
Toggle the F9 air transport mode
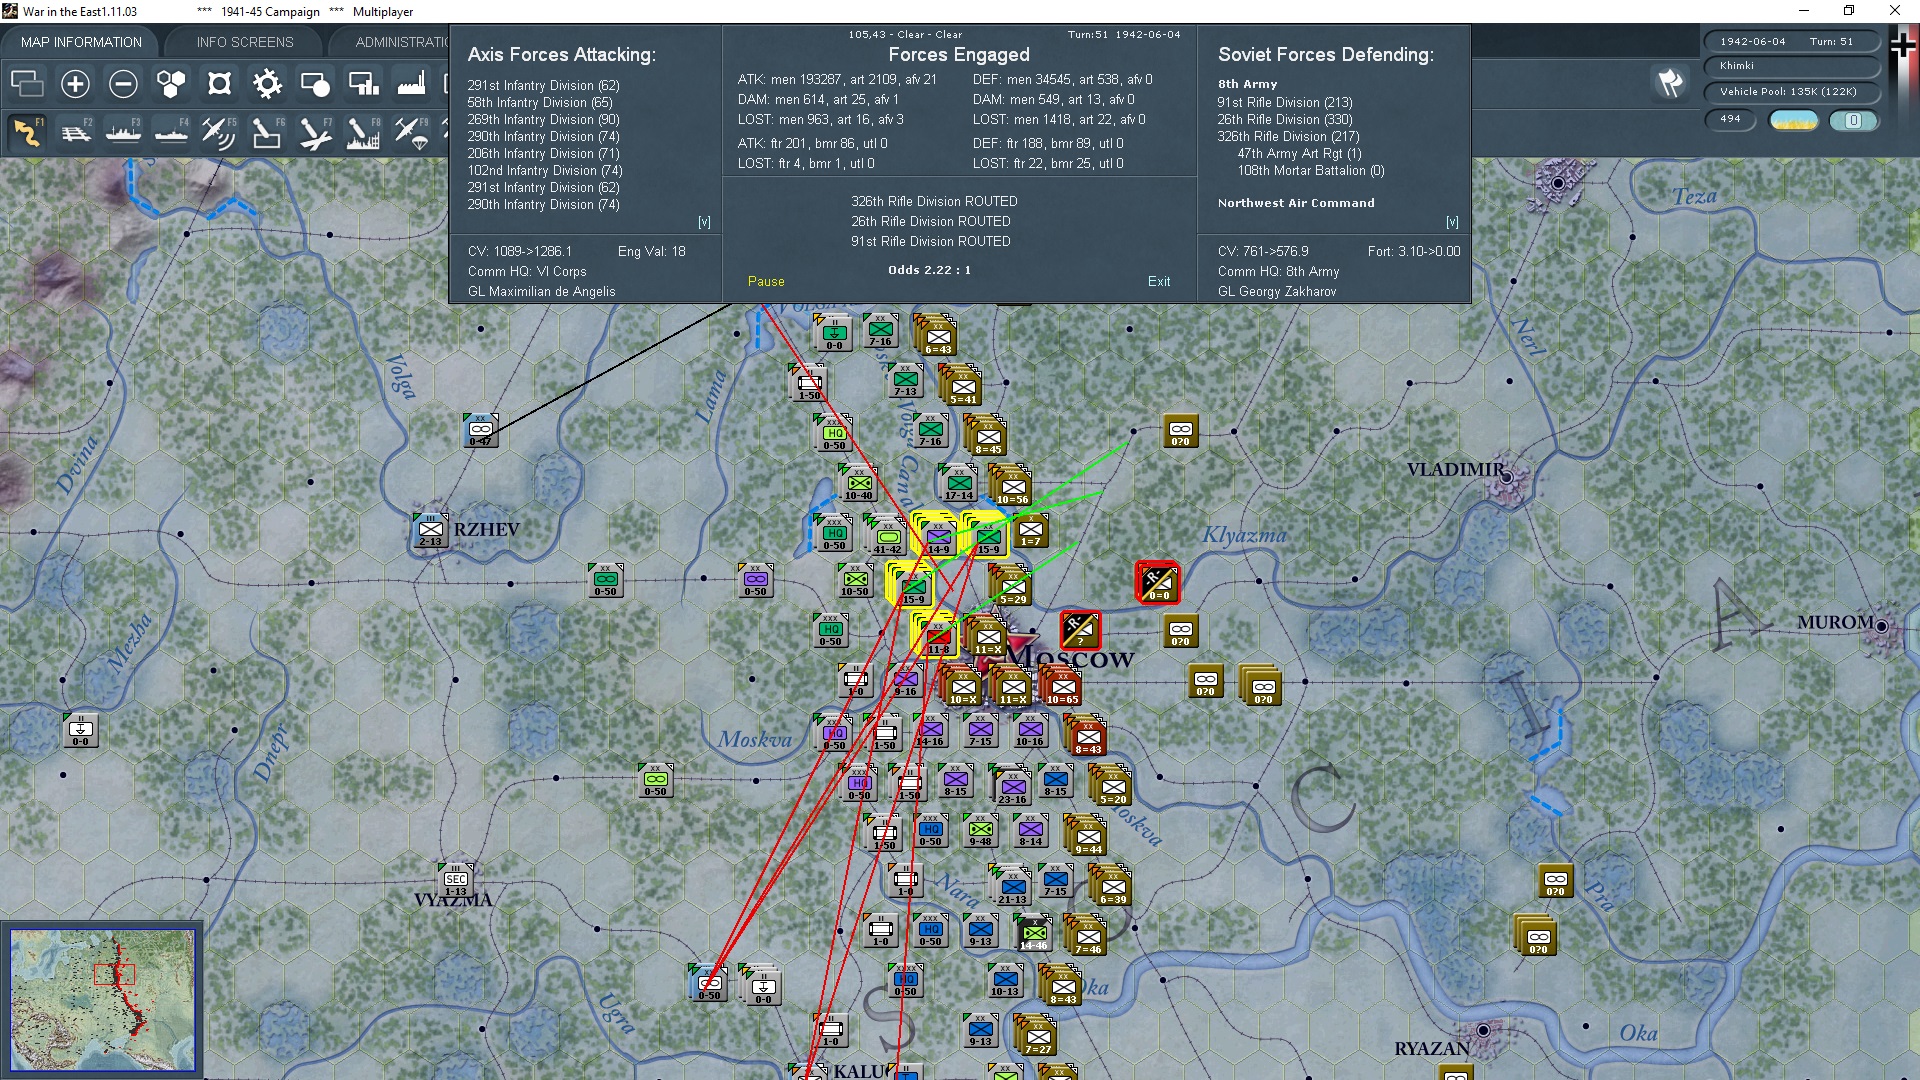(410, 132)
